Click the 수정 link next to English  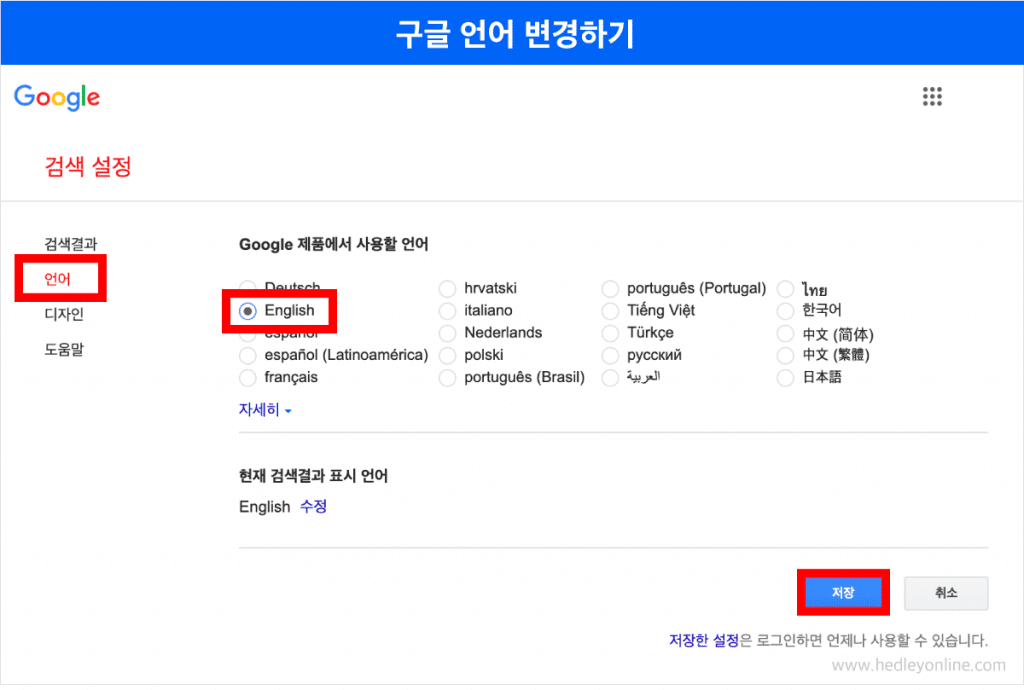tap(313, 507)
